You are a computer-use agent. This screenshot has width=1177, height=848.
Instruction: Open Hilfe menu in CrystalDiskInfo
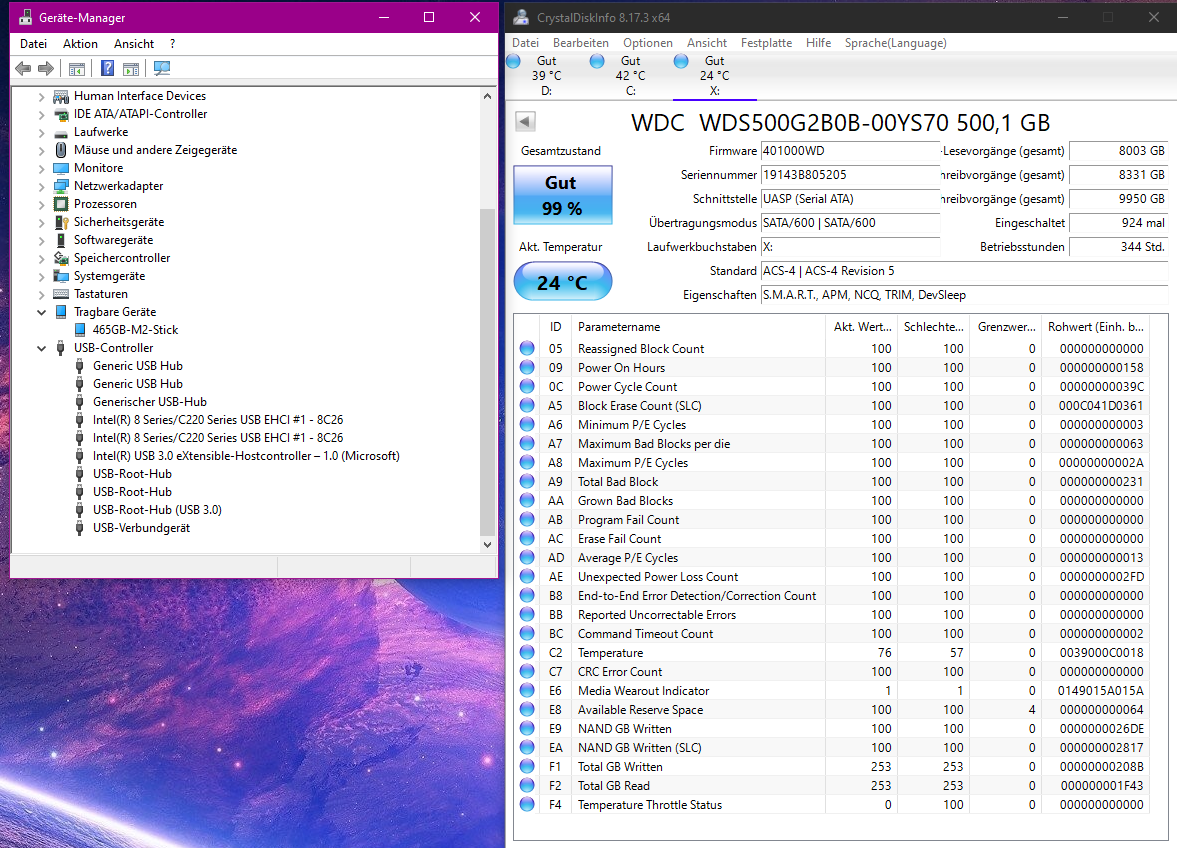point(818,43)
